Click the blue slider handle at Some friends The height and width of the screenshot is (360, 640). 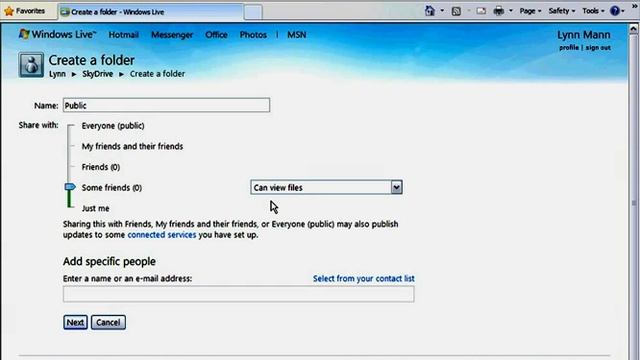(x=70, y=187)
